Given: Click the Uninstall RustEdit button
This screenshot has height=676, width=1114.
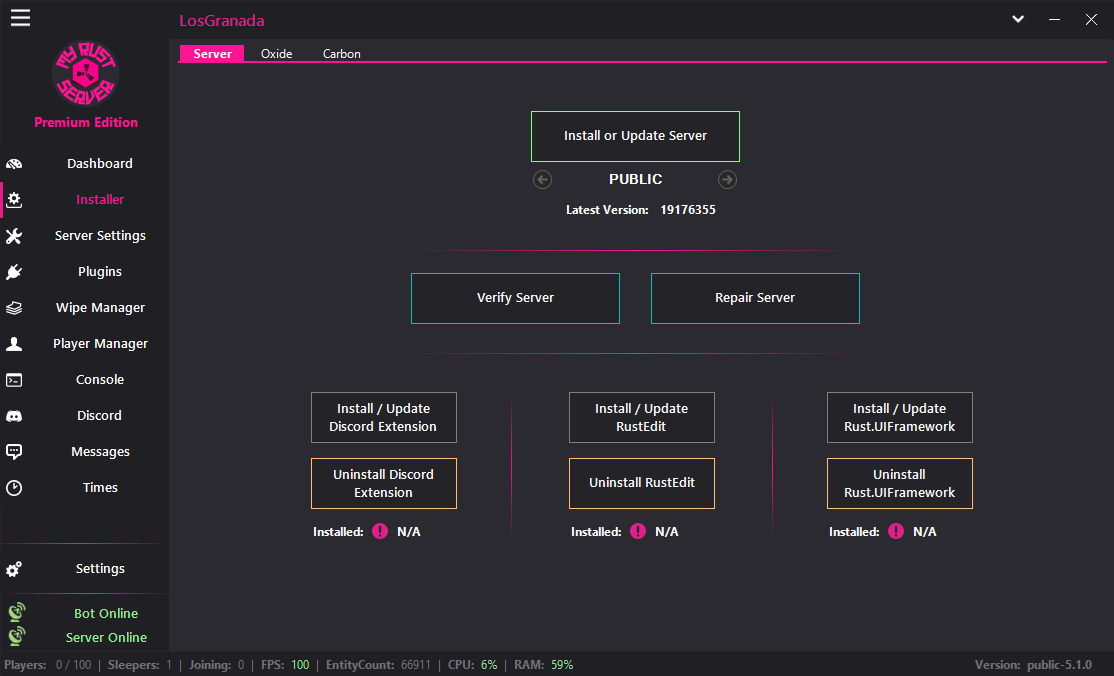Looking at the screenshot, I should 642,483.
